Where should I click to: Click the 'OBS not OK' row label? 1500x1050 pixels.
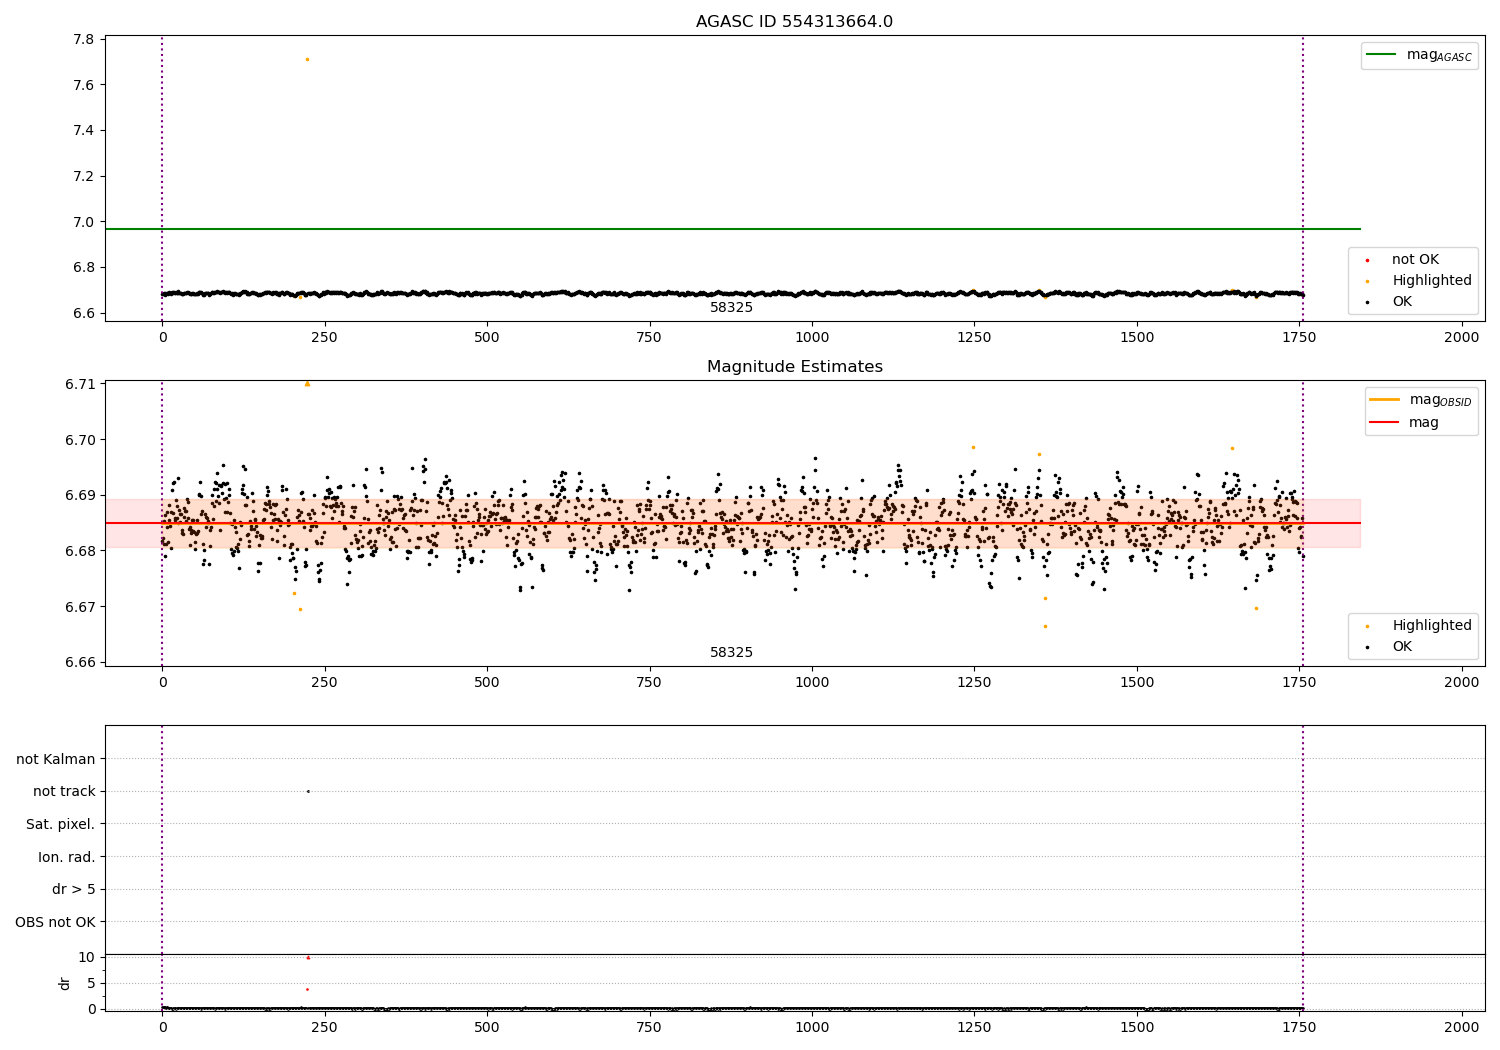pos(55,922)
